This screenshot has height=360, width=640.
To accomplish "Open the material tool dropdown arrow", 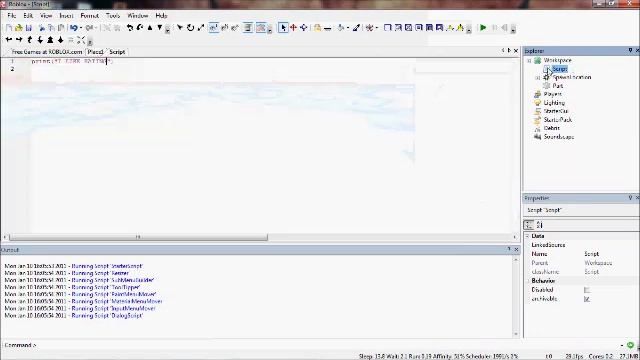I will (x=377, y=28).
